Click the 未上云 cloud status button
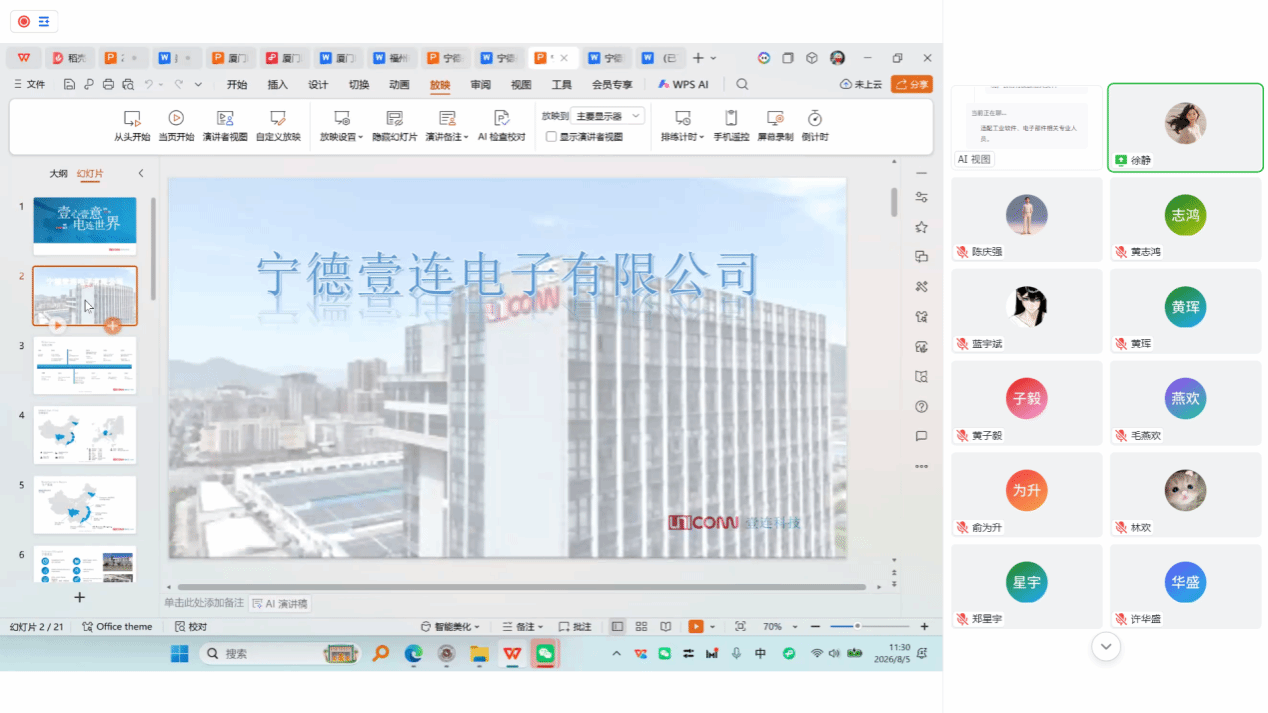Screen dimensions: 1268x713 coord(861,85)
